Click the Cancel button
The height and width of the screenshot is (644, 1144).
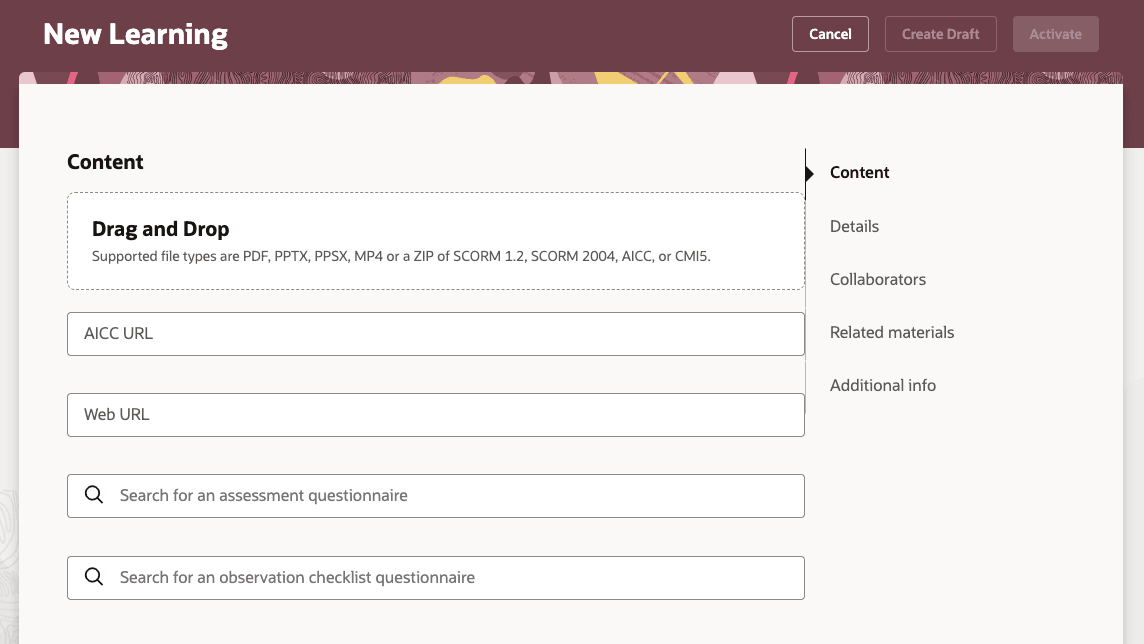pyautogui.click(x=830, y=33)
